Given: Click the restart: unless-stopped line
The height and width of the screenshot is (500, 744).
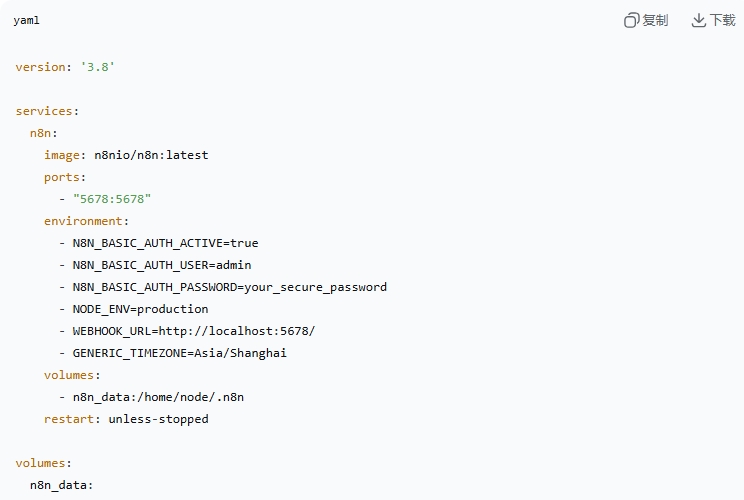Looking at the screenshot, I should pos(125,419).
